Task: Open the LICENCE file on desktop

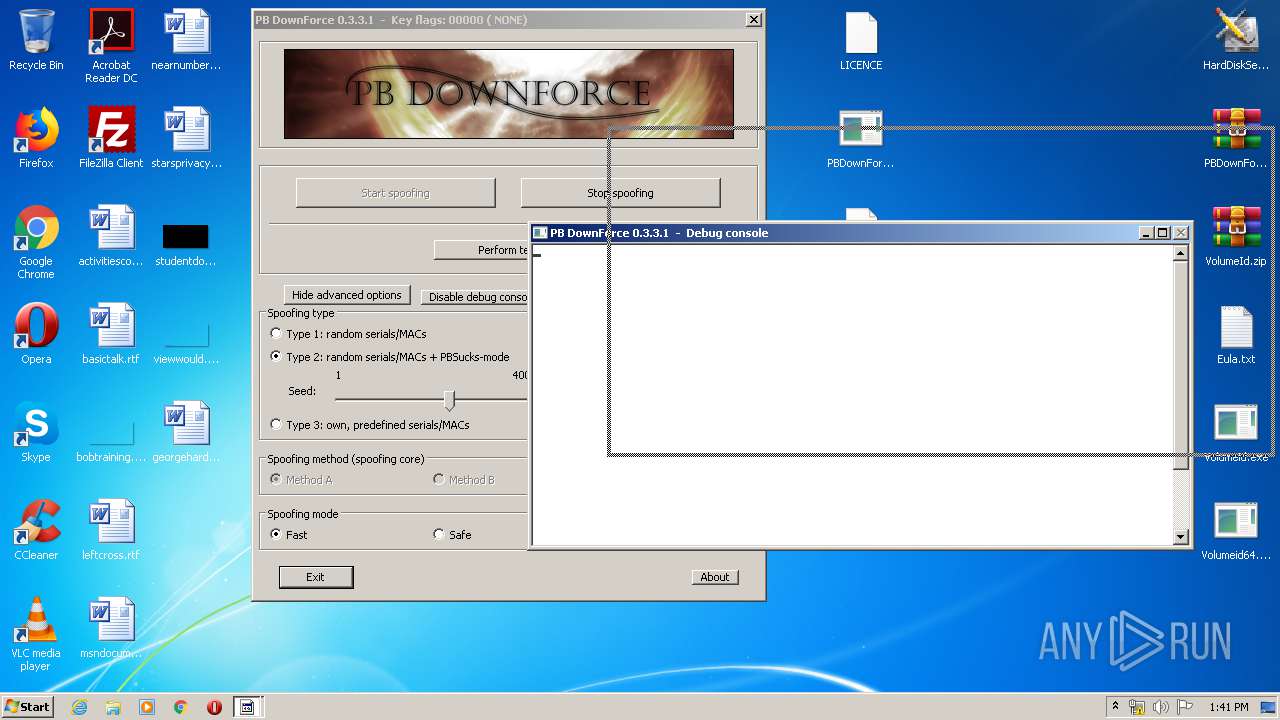Action: (861, 40)
